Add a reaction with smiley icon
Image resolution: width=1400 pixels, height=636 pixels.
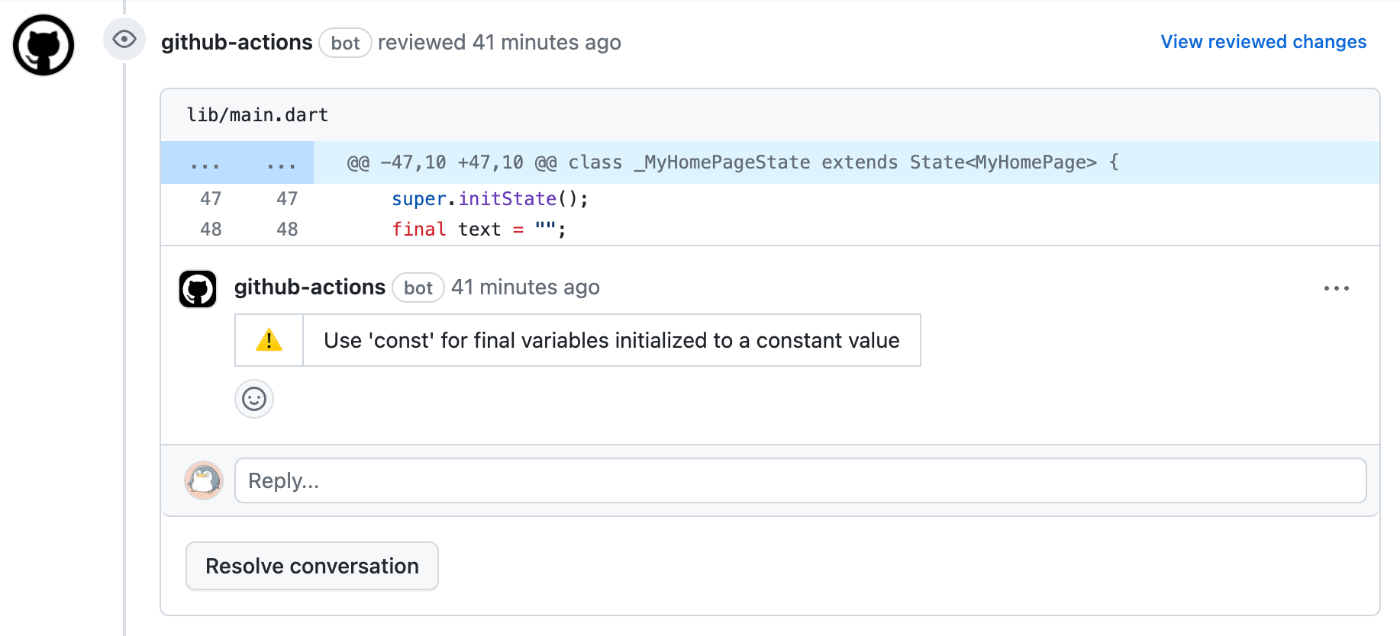254,399
